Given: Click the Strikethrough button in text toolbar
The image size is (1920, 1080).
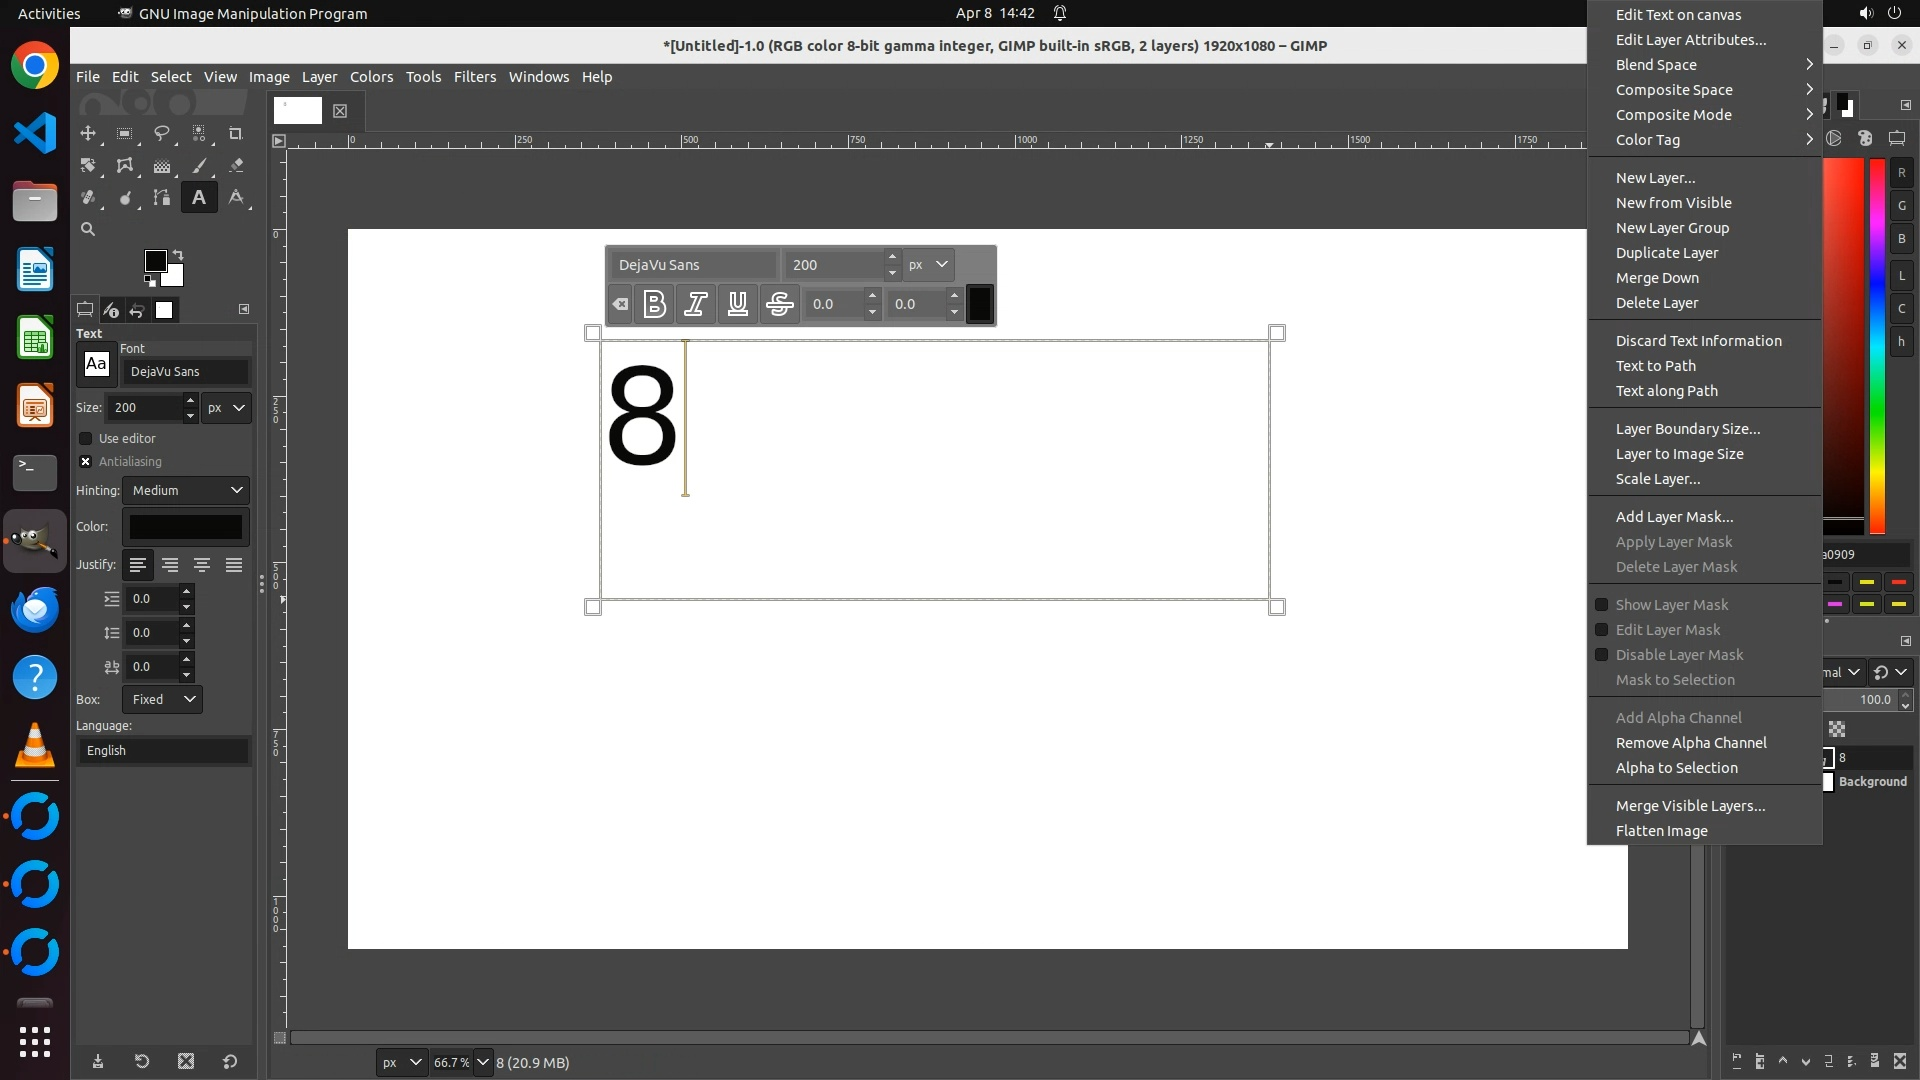Looking at the screenshot, I should (x=779, y=304).
